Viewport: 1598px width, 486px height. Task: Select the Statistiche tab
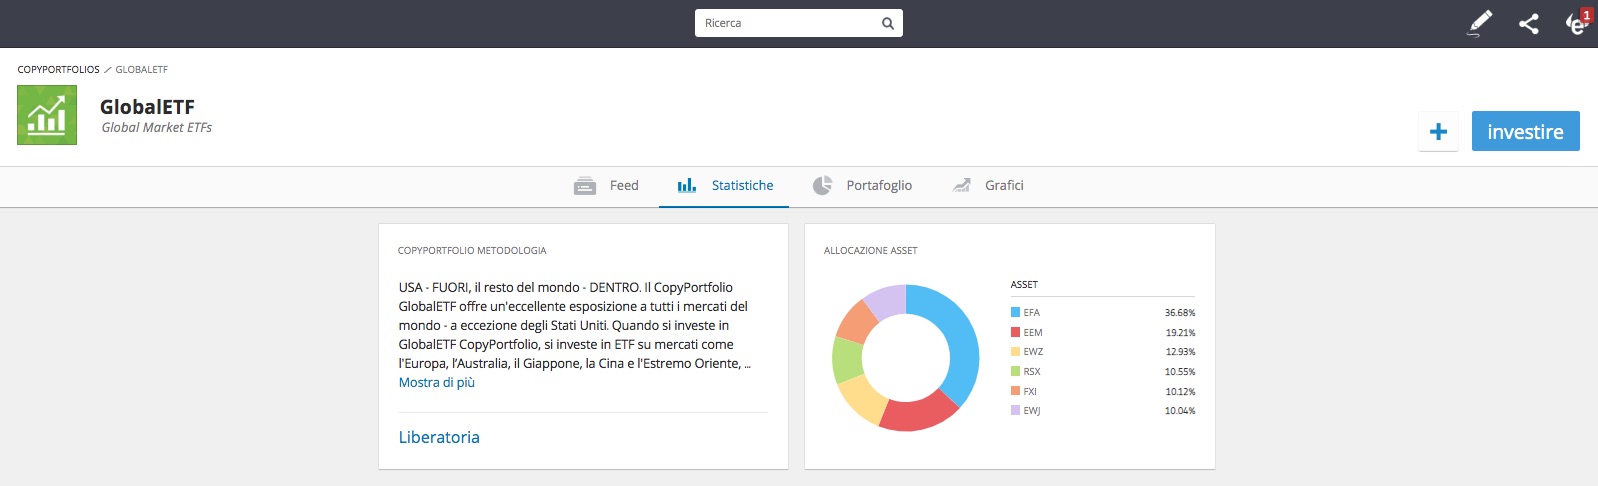click(x=724, y=186)
